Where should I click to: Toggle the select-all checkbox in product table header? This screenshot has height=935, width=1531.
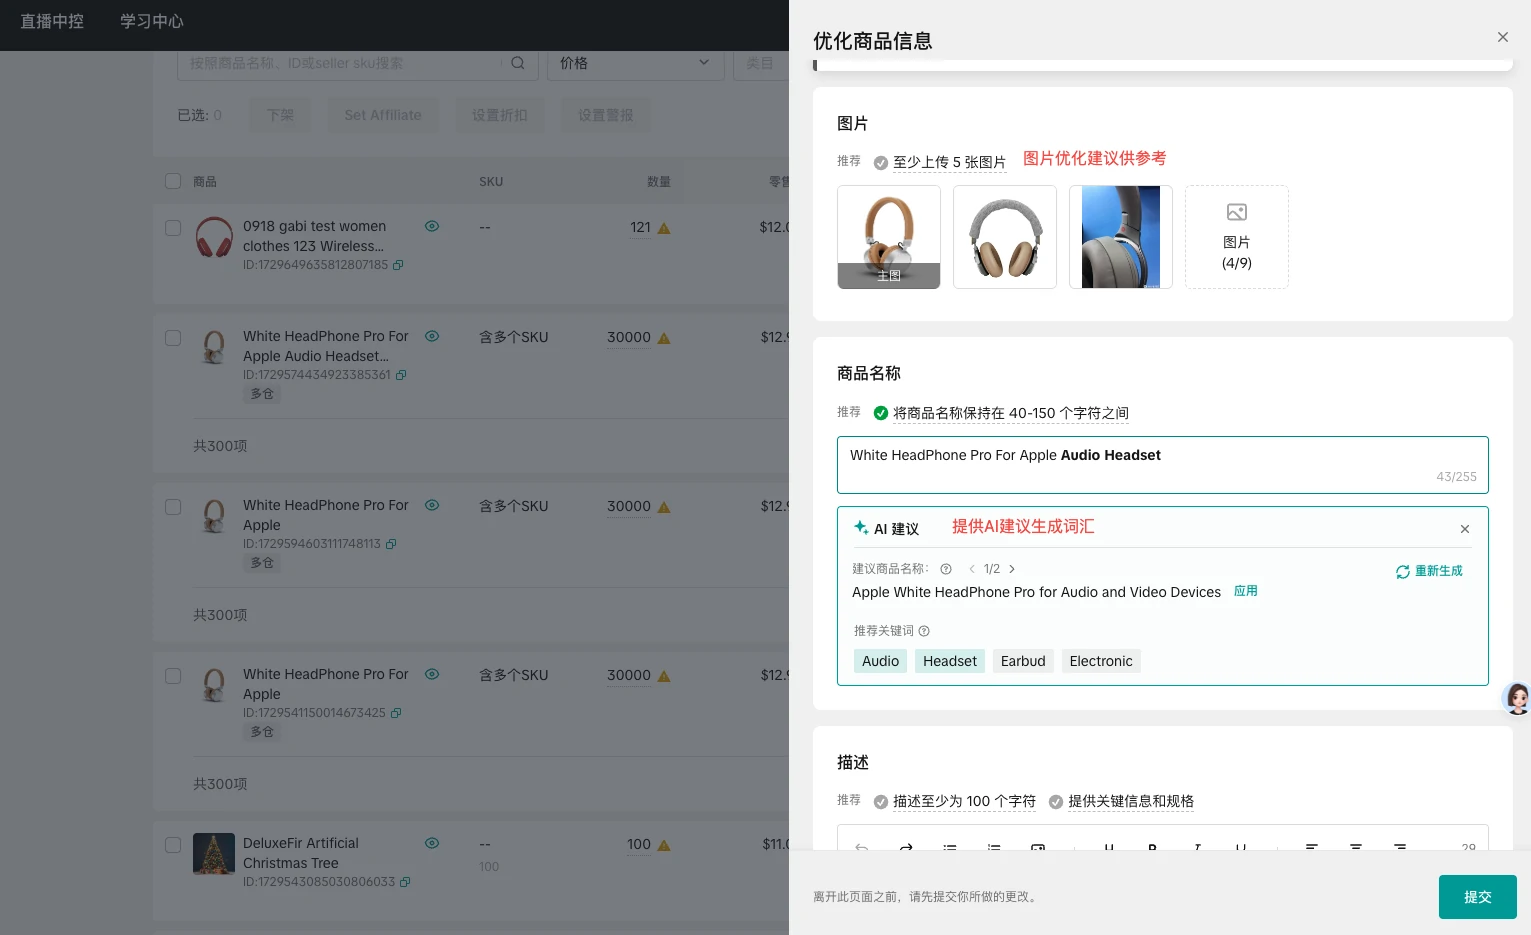click(x=173, y=181)
